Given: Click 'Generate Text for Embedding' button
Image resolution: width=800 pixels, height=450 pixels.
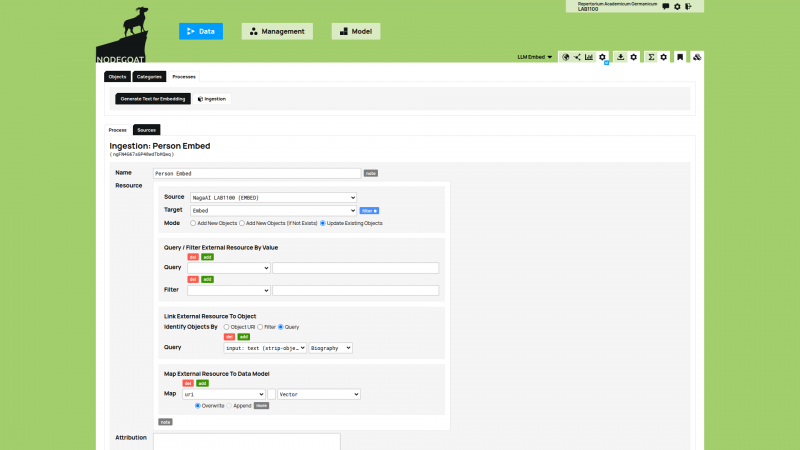Looking at the screenshot, I should tap(152, 99).
